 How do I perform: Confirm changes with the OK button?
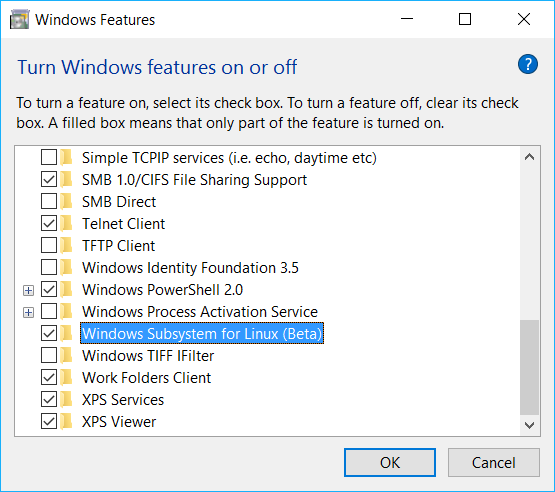390,463
